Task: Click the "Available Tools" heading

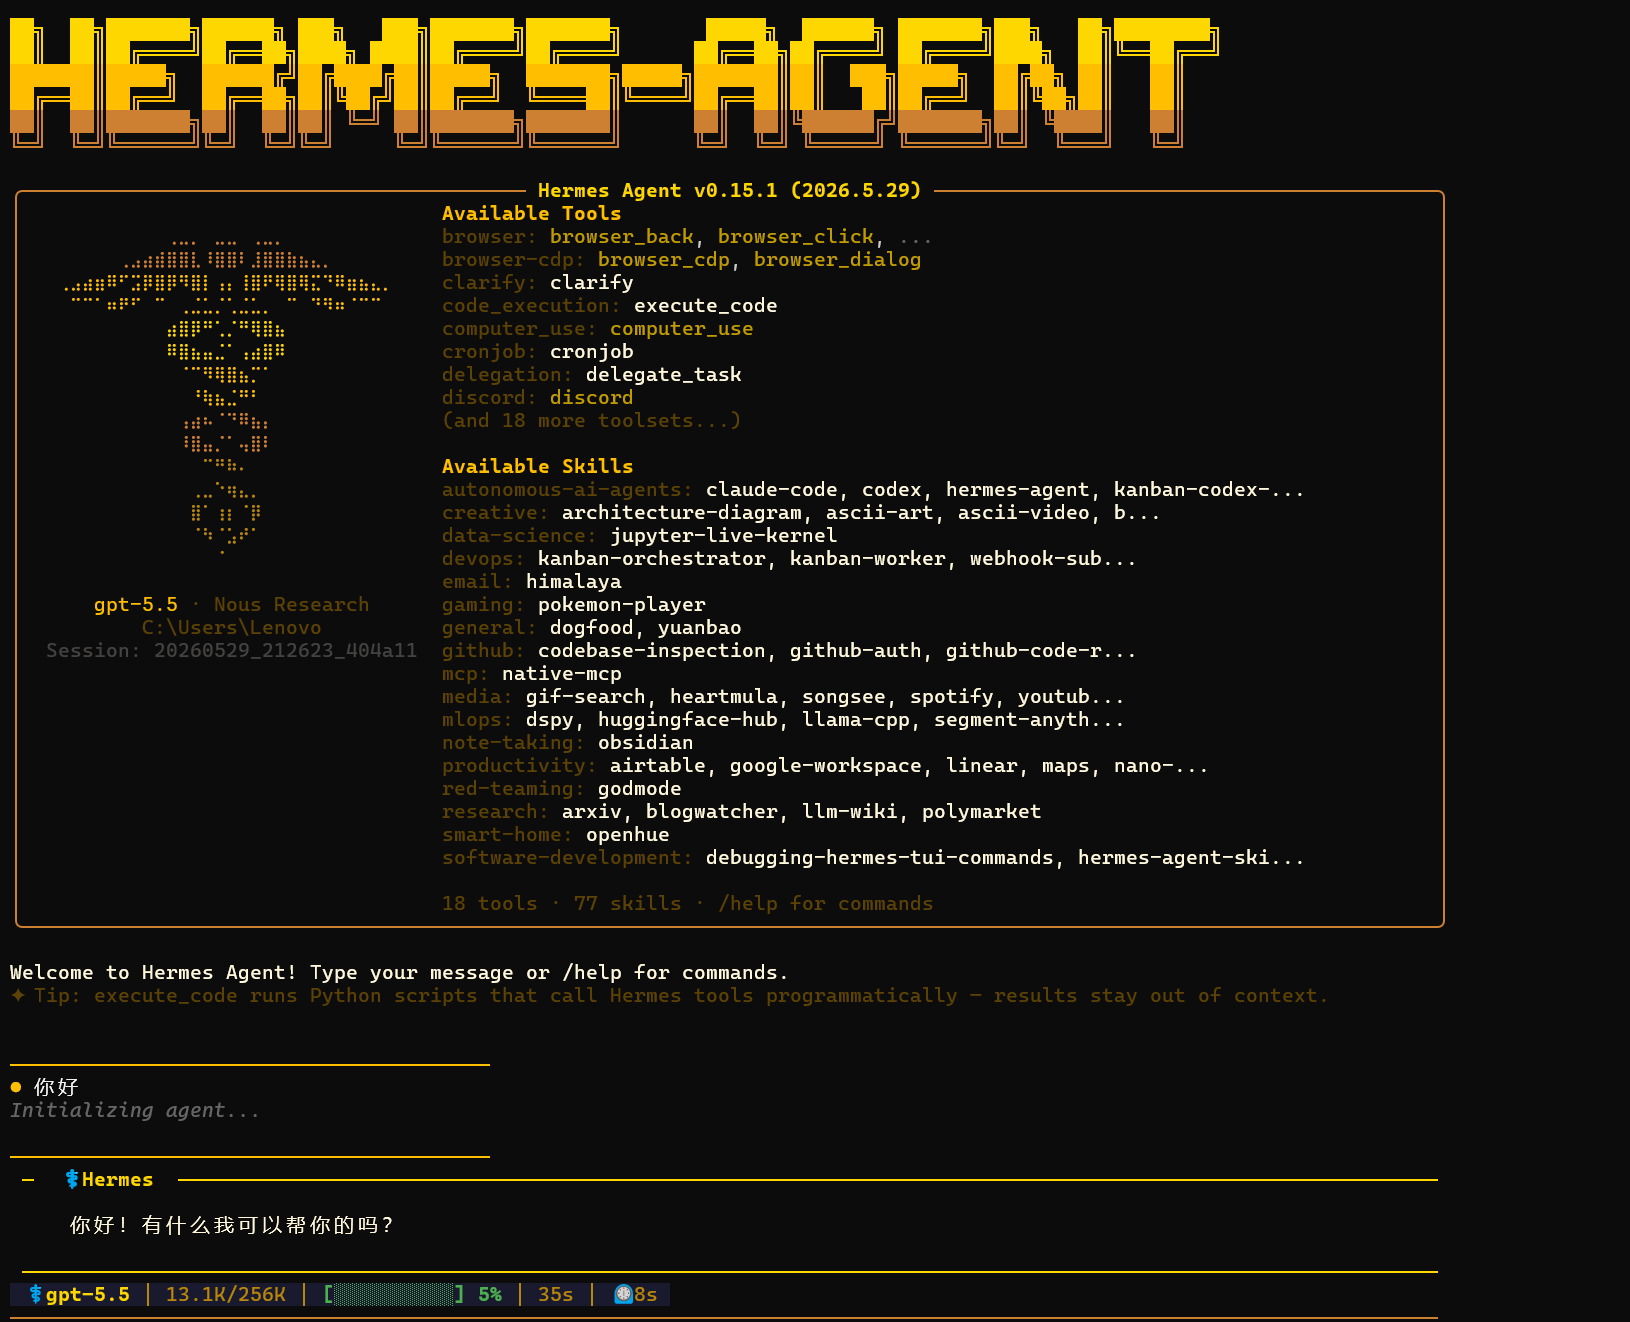Action: [532, 214]
